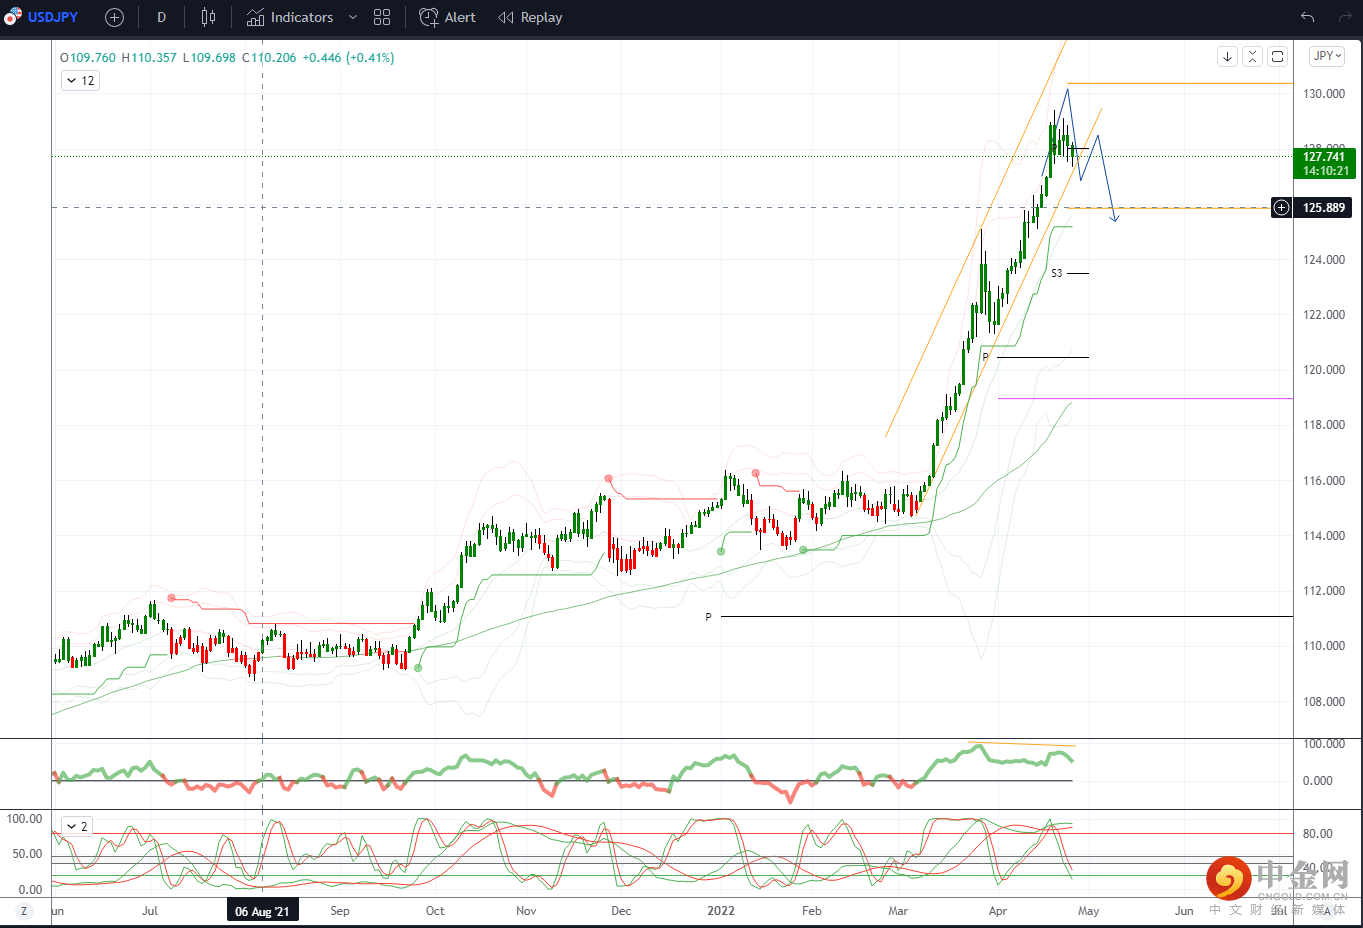Click the 127.741 current price label

[1324, 157]
